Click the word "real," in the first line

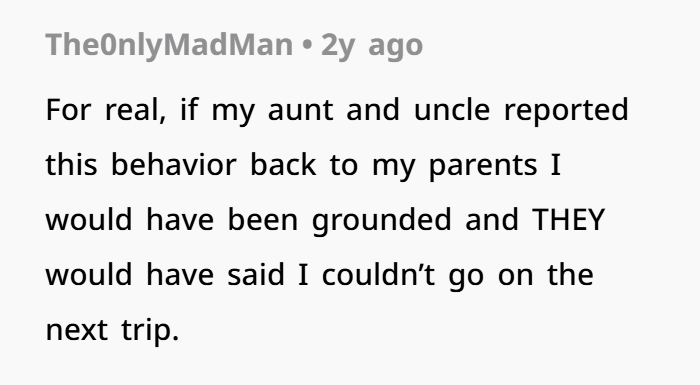pos(135,110)
